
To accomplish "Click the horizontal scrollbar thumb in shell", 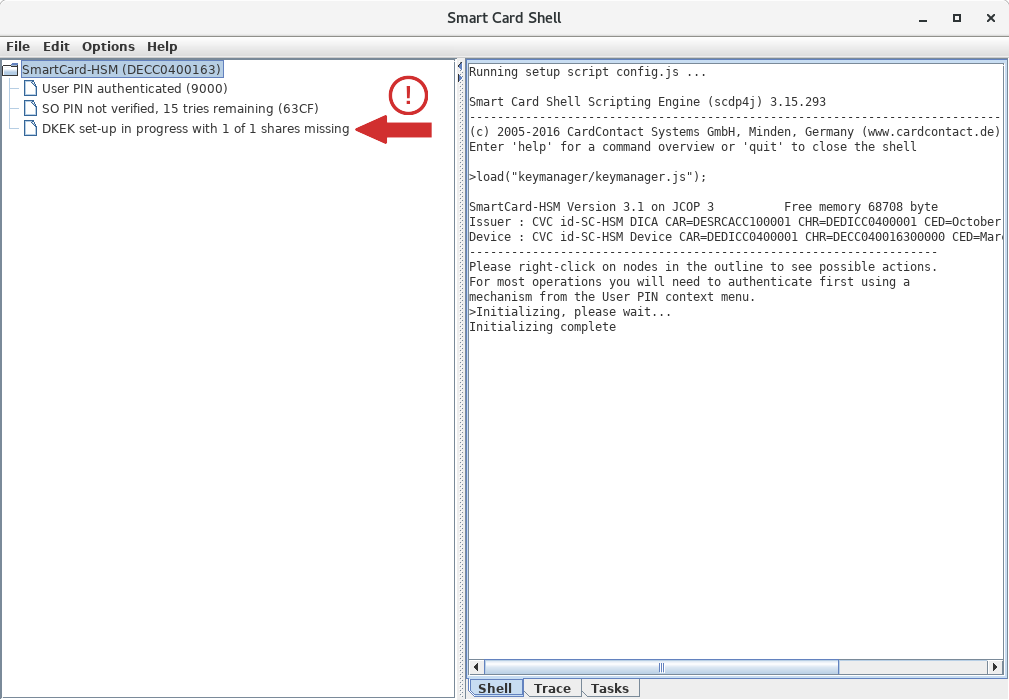I will [661, 667].
